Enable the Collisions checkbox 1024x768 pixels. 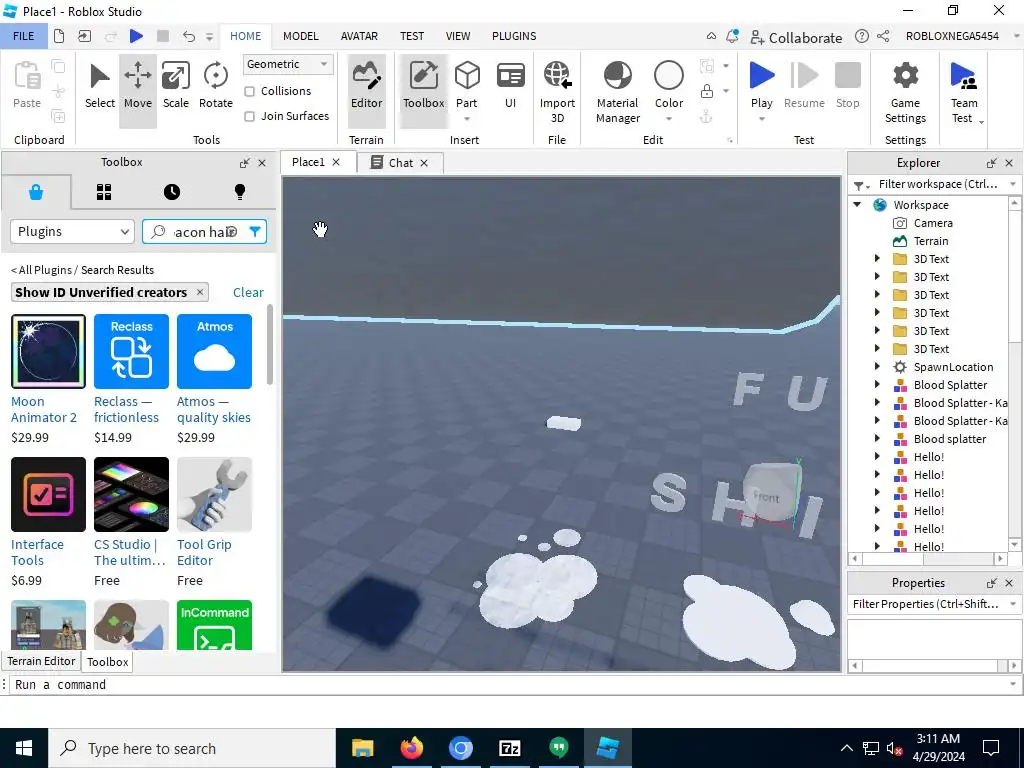[x=249, y=91]
